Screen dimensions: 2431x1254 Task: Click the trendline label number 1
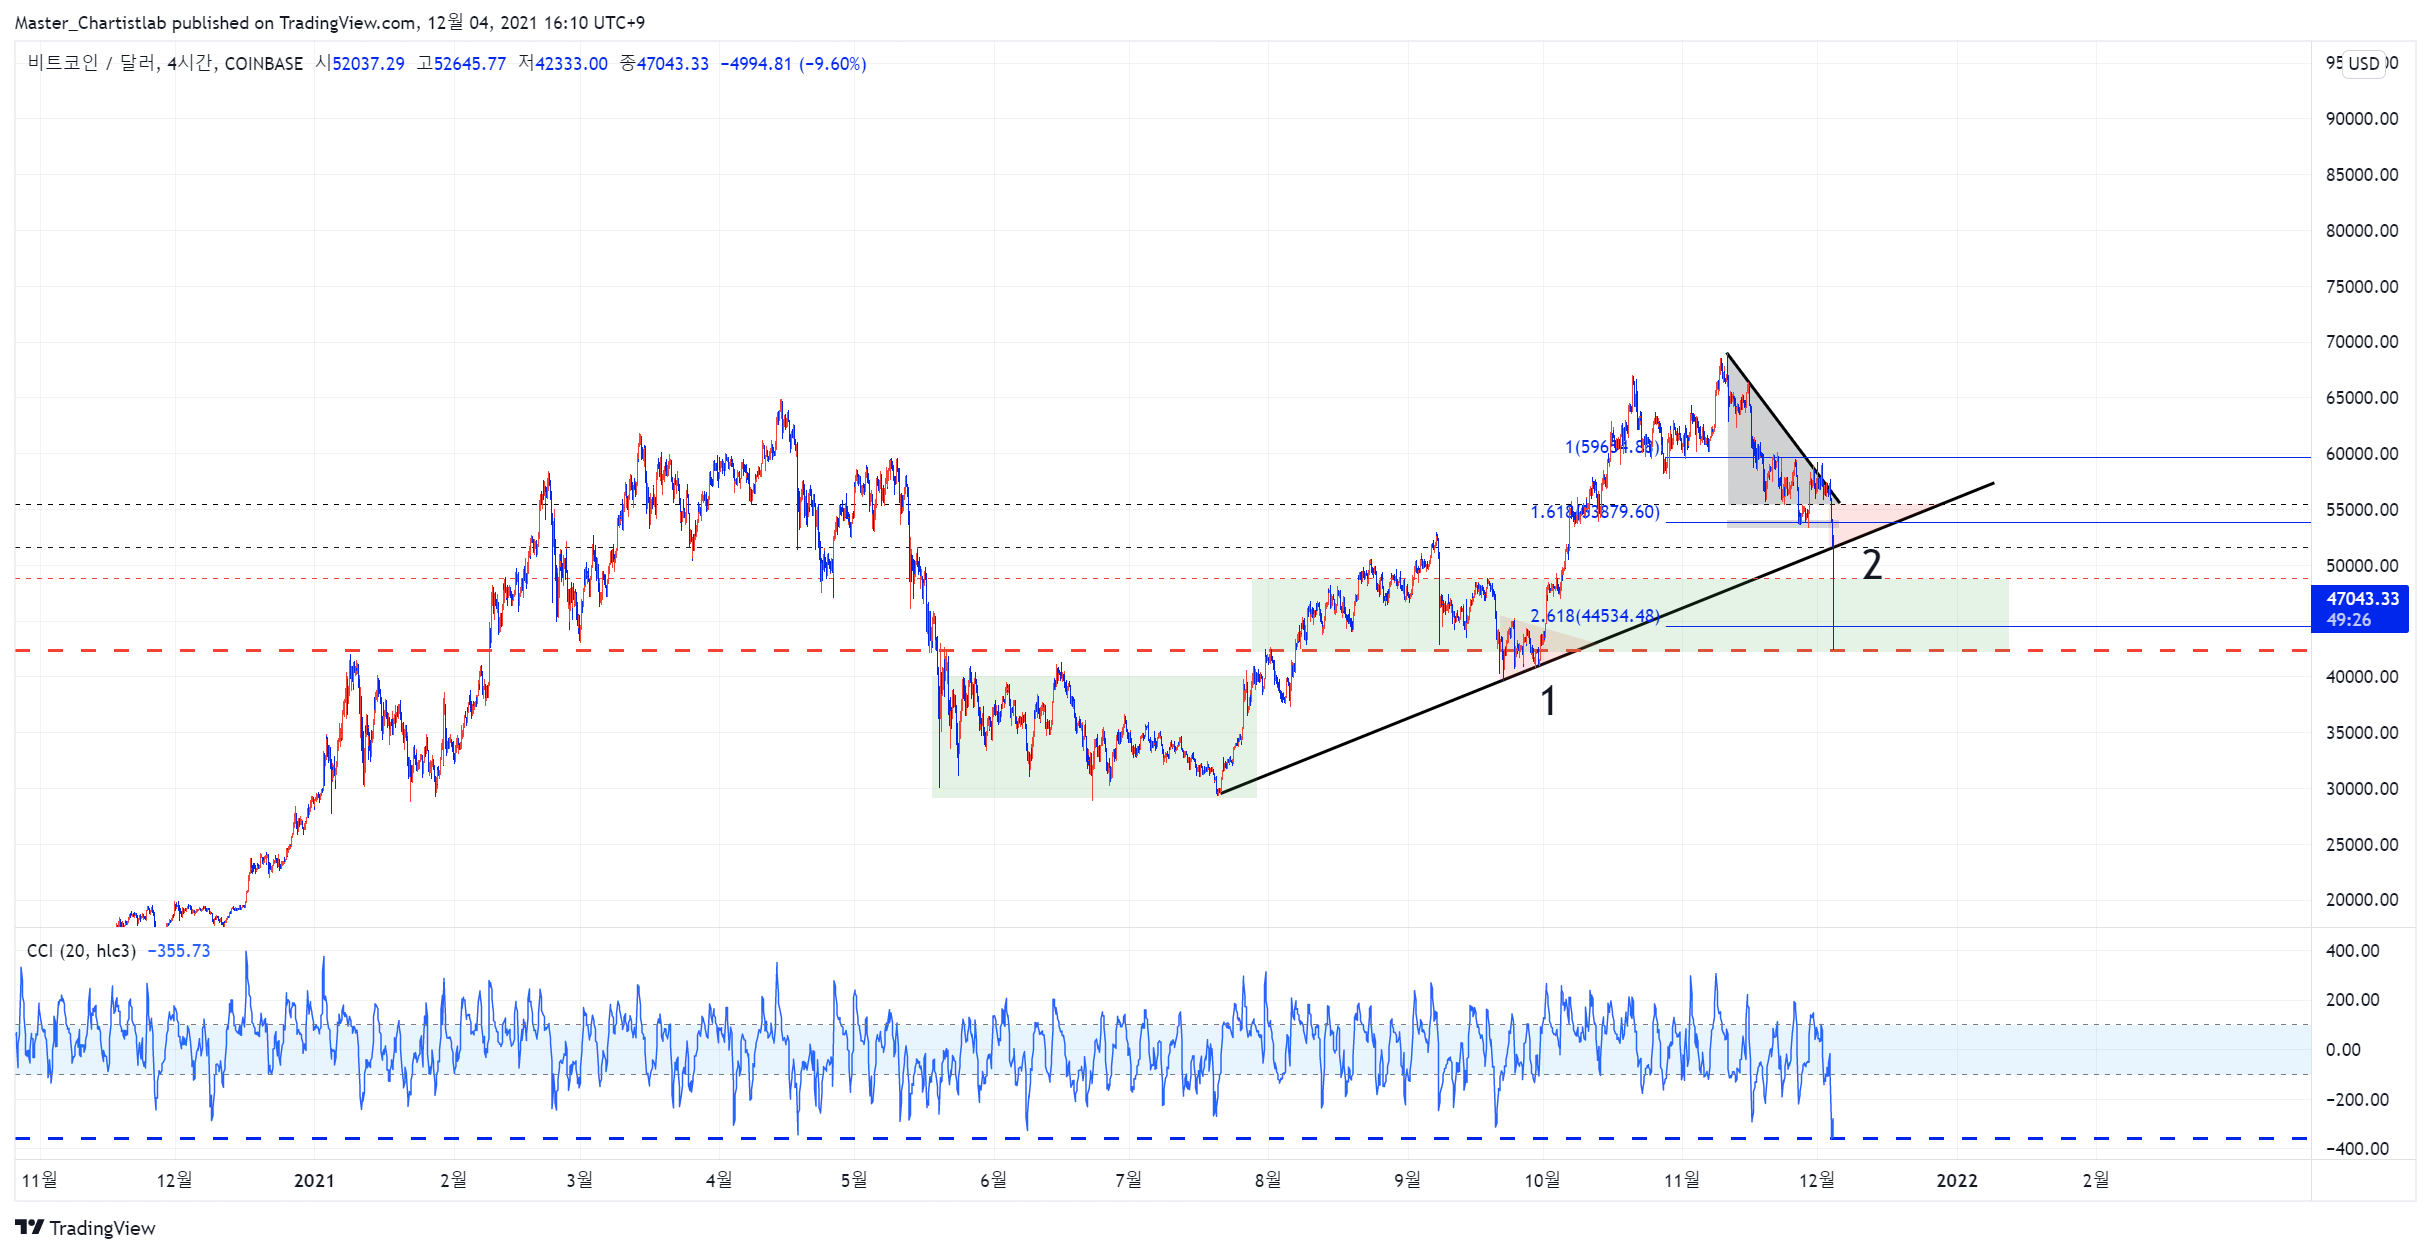(x=1548, y=701)
